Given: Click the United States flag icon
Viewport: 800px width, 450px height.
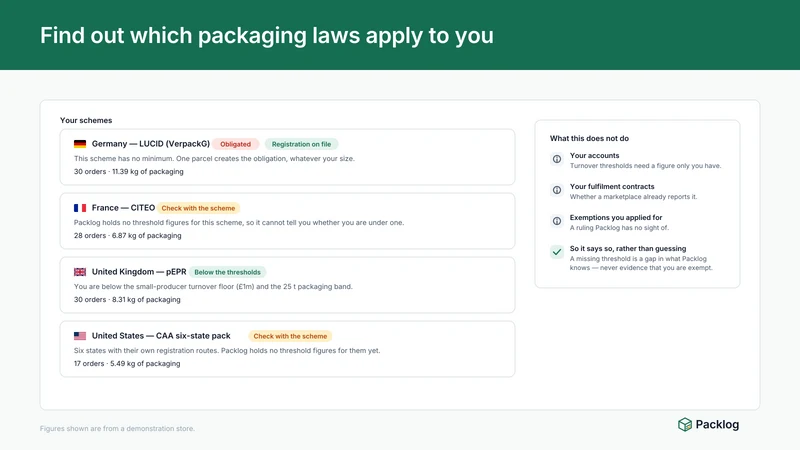Looking at the screenshot, I should pos(80,336).
